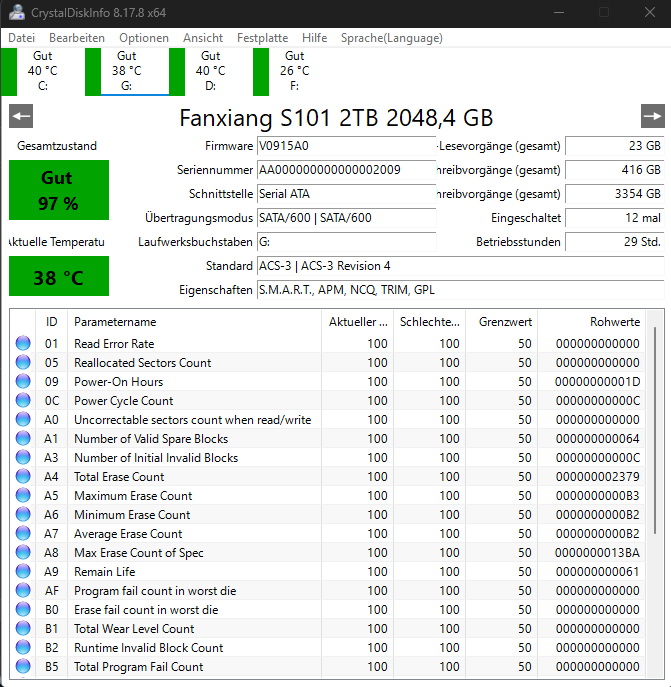Select drive D: tab at 40 °C
The image size is (671, 687).
click(x=211, y=71)
